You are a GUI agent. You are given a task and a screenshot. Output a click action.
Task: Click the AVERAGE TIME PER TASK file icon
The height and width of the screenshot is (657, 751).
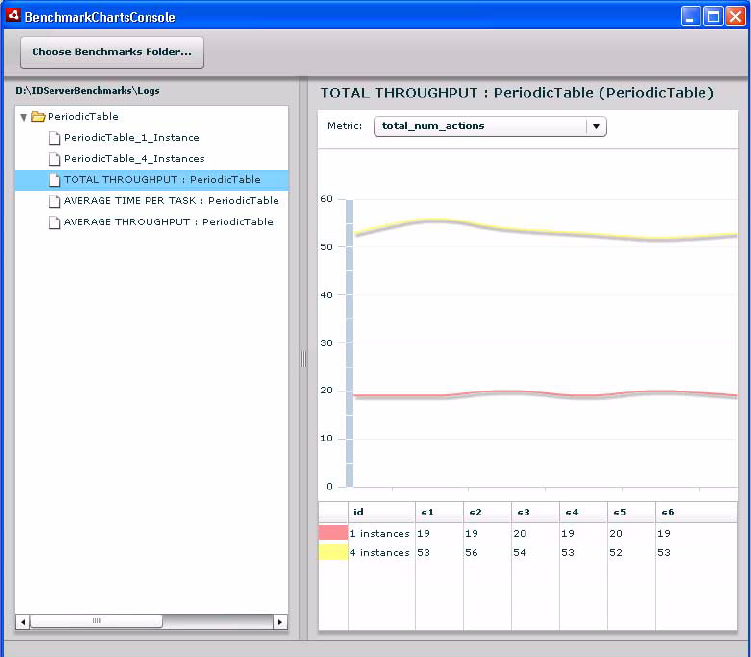tap(55, 201)
